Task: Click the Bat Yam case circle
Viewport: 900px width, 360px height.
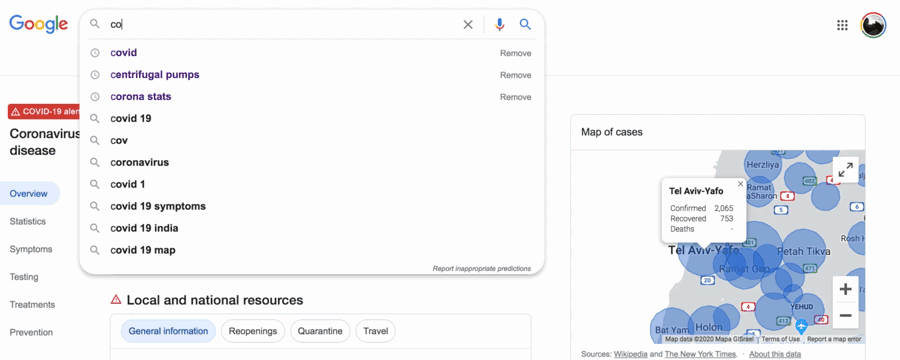Action: [x=671, y=325]
